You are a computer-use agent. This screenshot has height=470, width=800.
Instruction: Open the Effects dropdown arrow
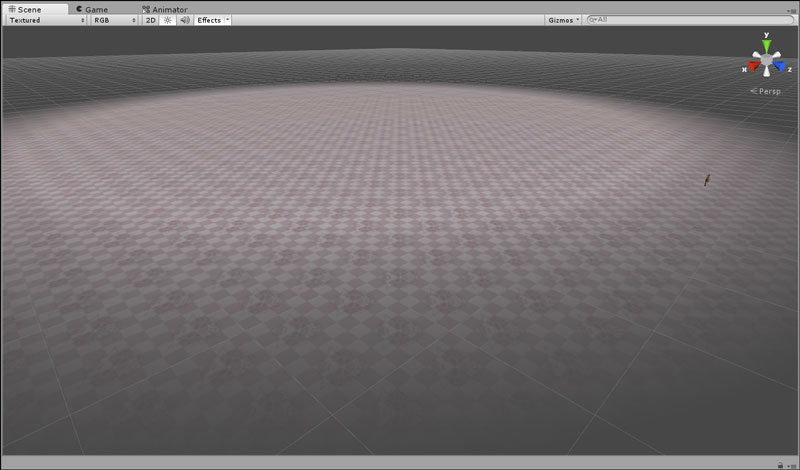(228, 20)
